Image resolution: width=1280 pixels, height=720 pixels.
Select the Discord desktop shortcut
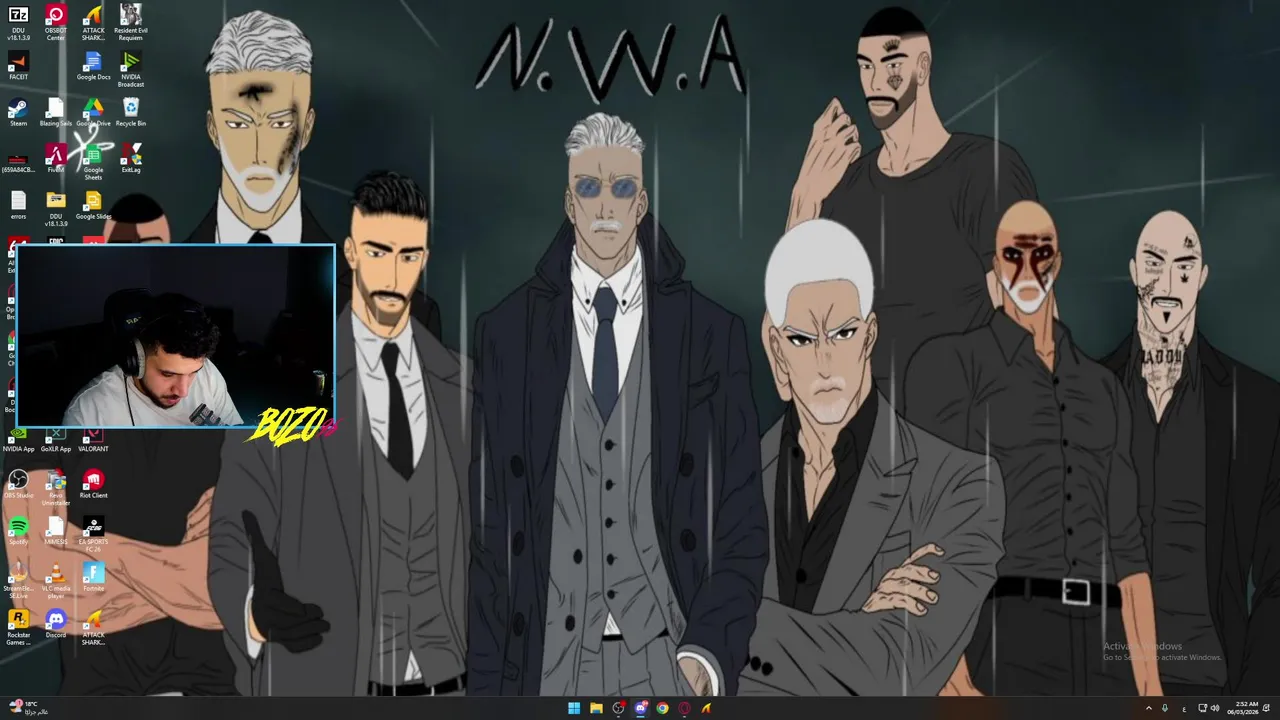tap(56, 623)
